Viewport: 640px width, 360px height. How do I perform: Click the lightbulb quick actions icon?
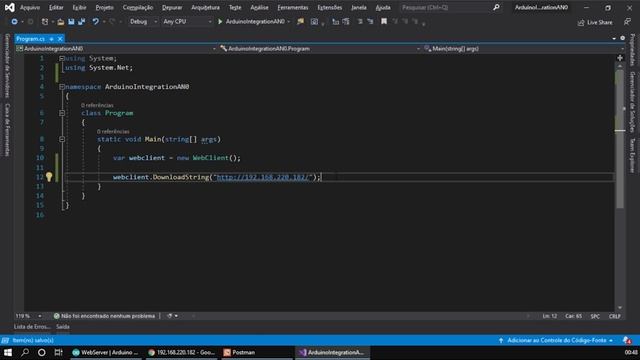point(49,177)
